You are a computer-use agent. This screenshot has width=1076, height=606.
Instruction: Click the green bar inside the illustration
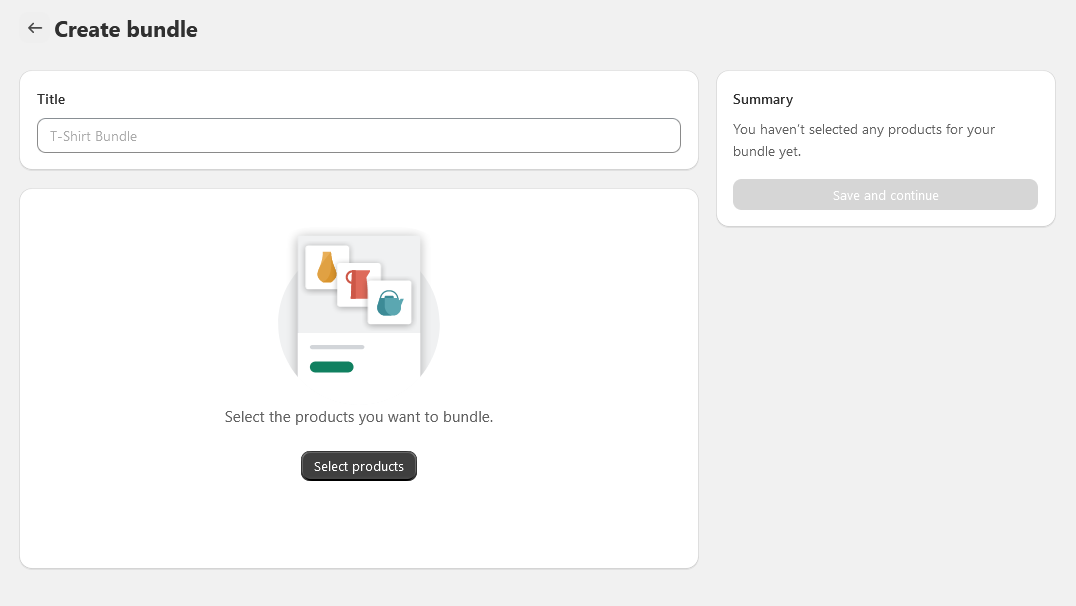(x=332, y=366)
